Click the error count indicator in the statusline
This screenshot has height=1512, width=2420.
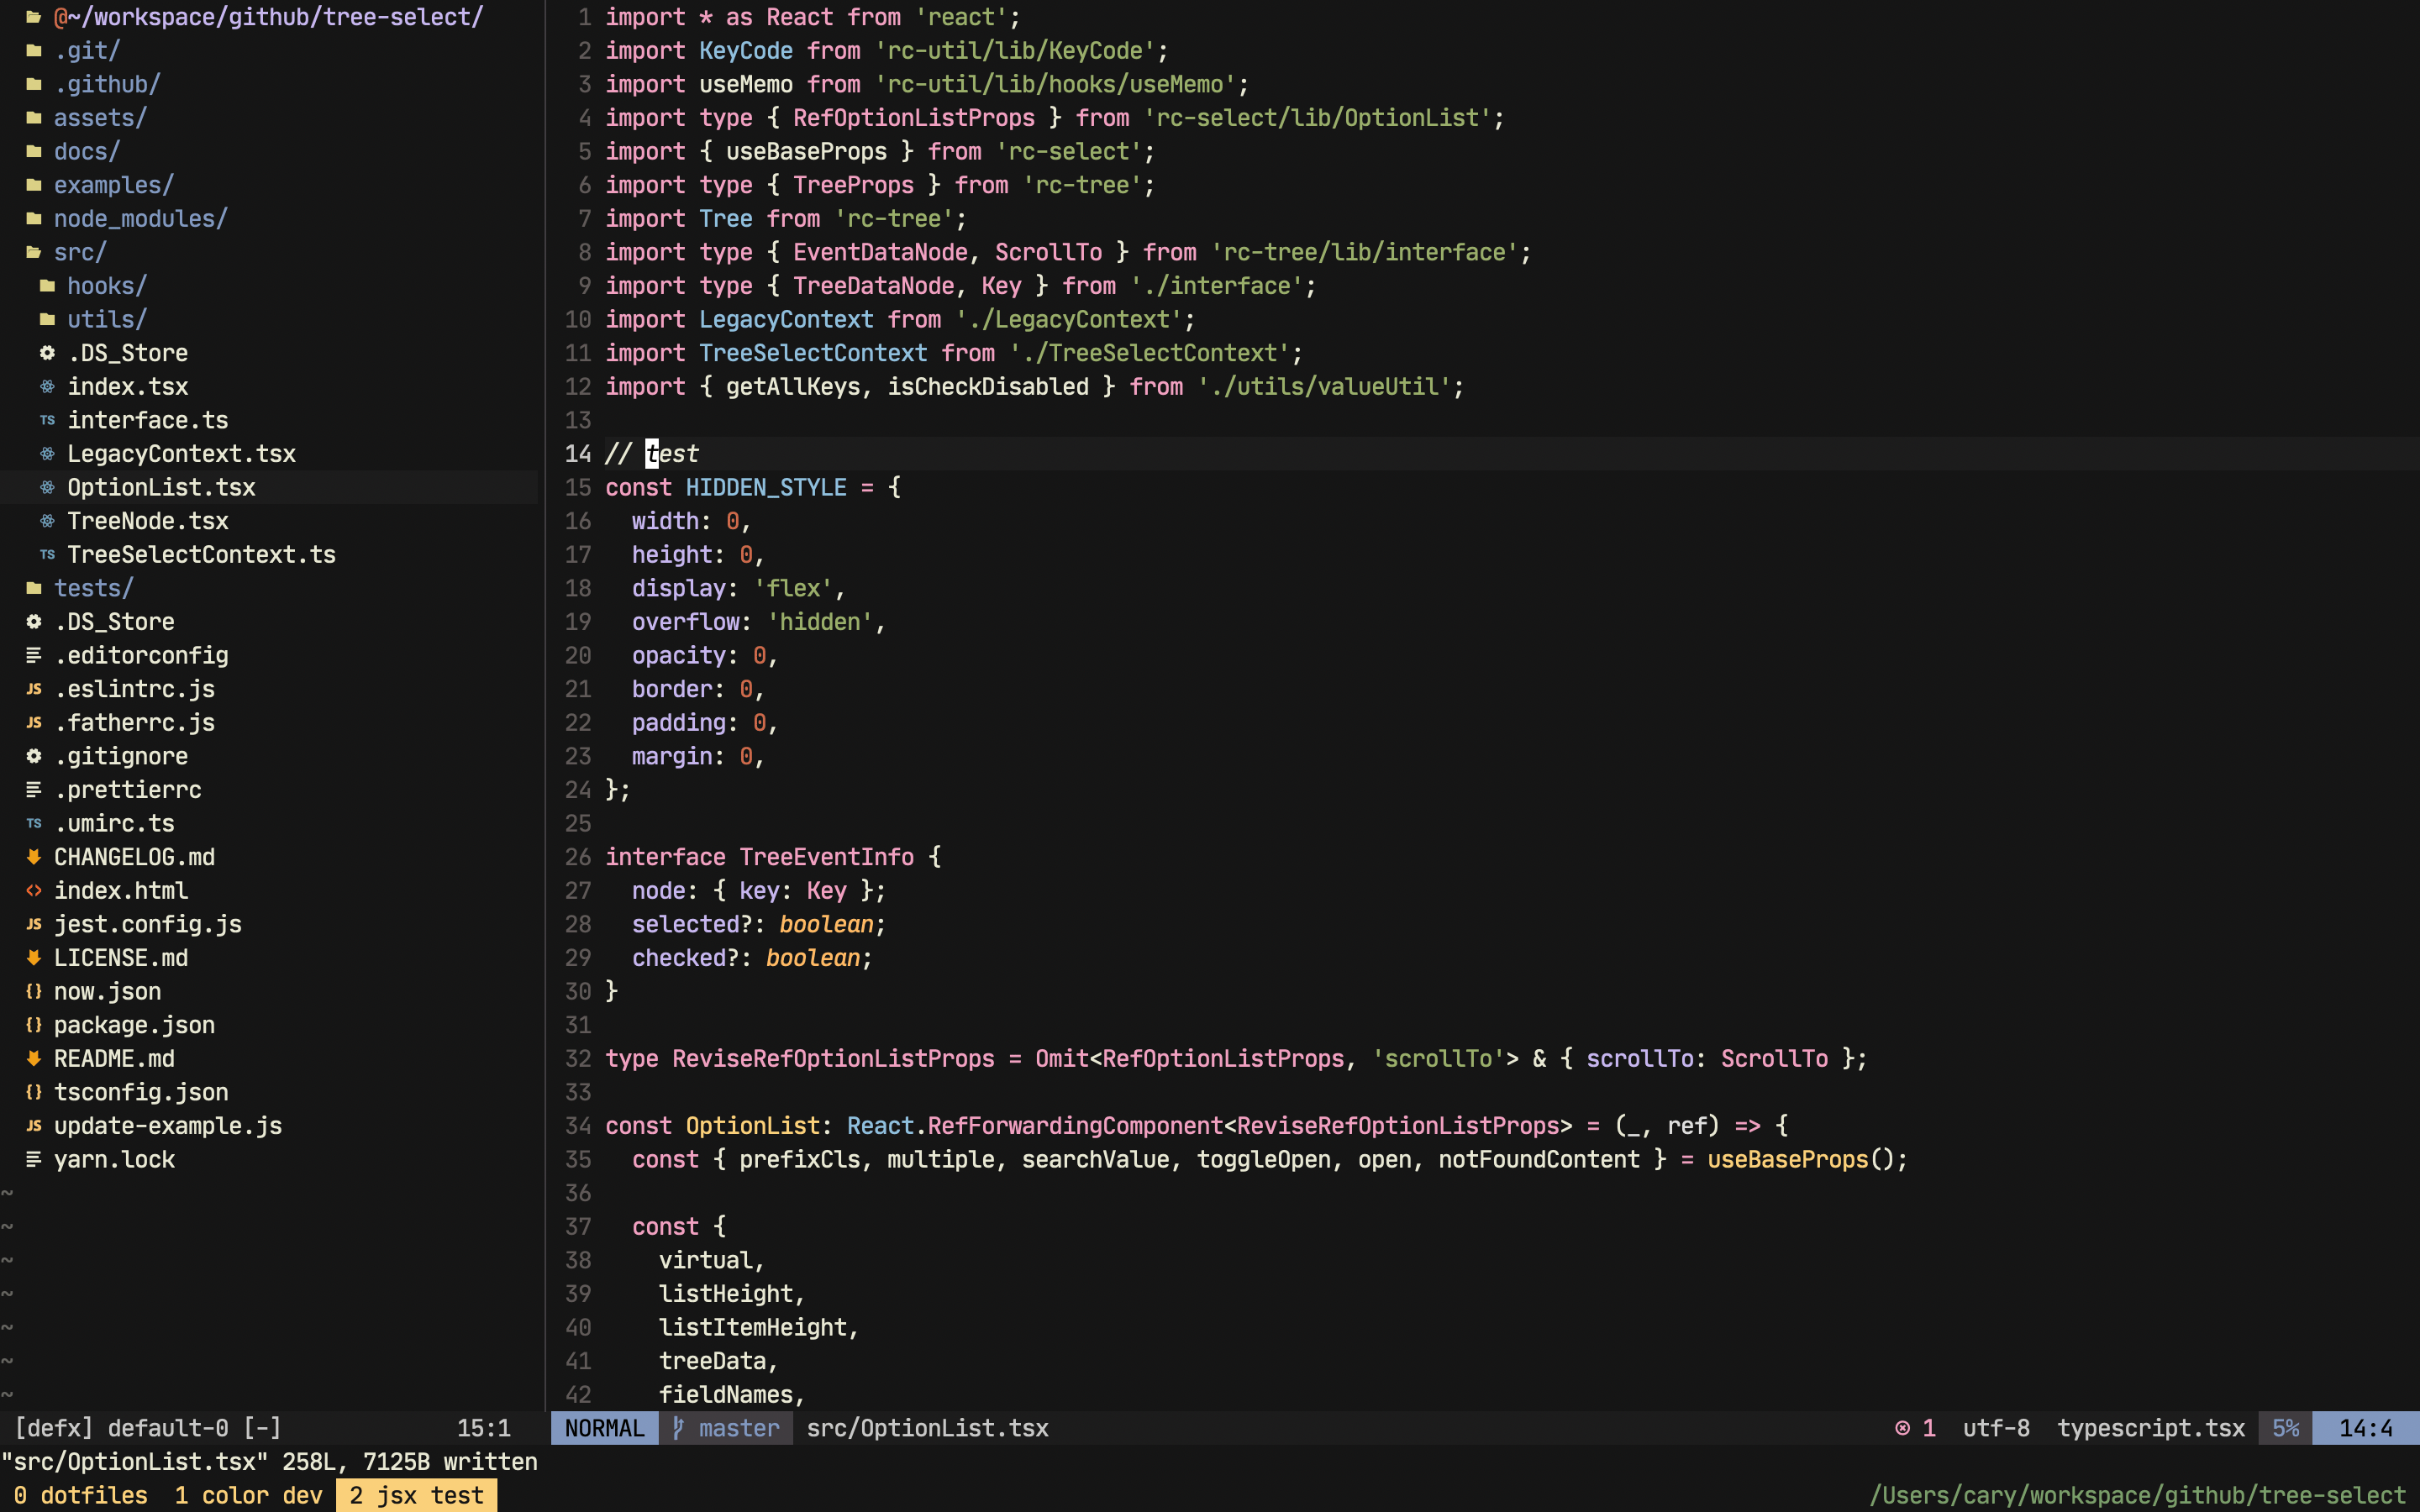pyautogui.click(x=1915, y=1428)
